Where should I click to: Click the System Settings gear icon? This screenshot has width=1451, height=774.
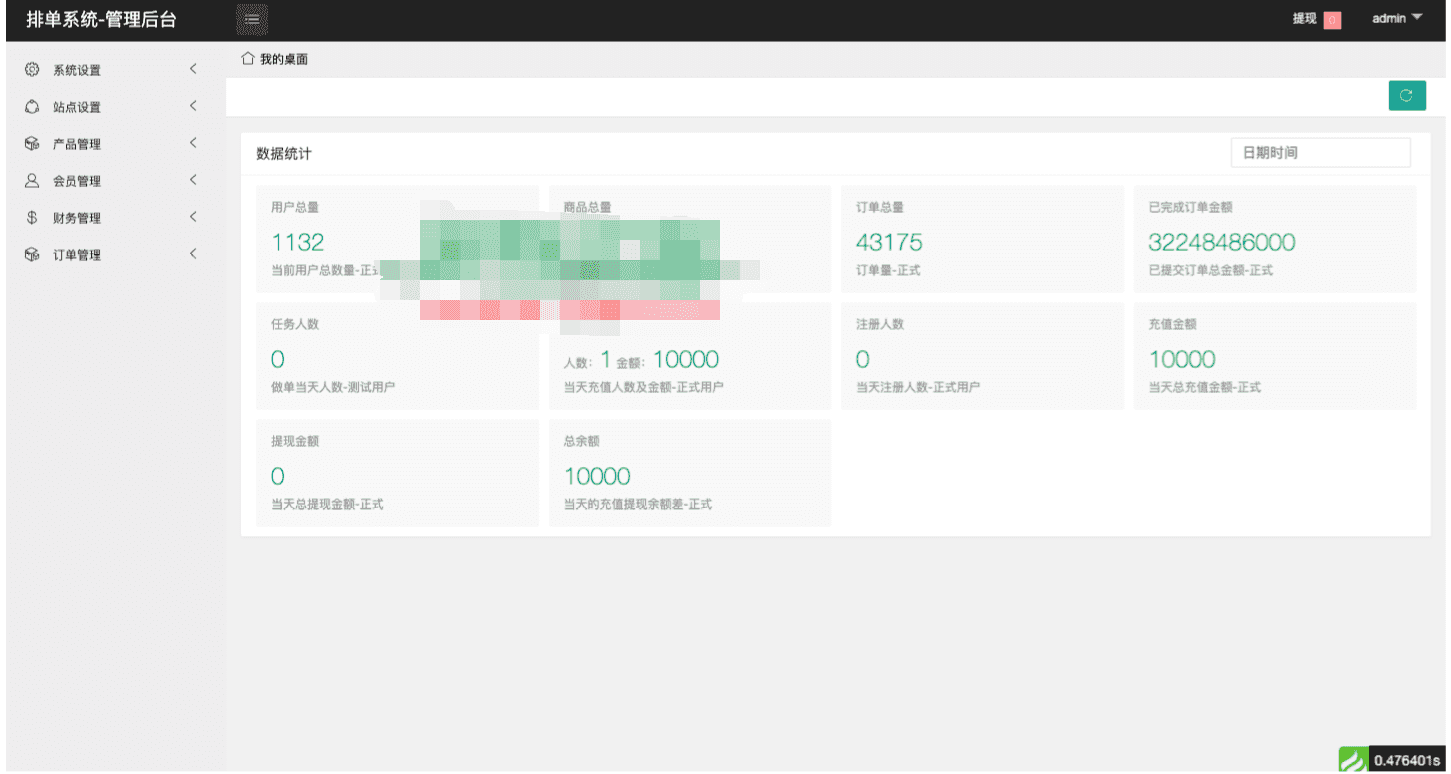pyautogui.click(x=32, y=70)
